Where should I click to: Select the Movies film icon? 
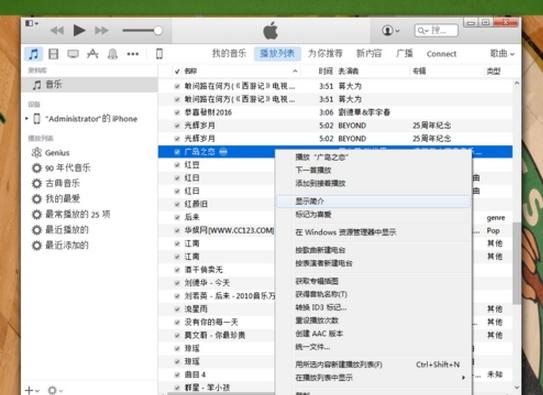pyautogui.click(x=53, y=54)
